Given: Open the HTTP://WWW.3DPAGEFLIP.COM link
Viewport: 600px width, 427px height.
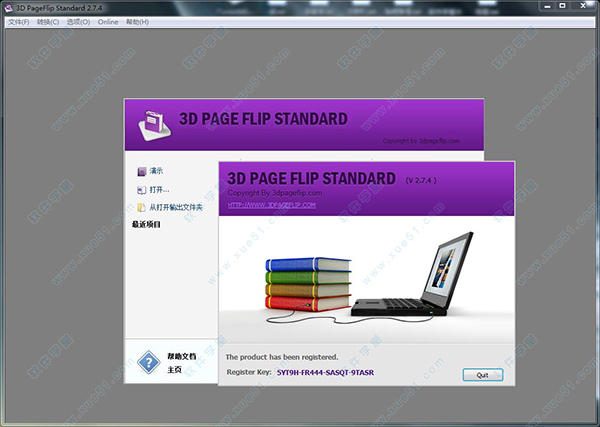Looking at the screenshot, I should [x=272, y=205].
